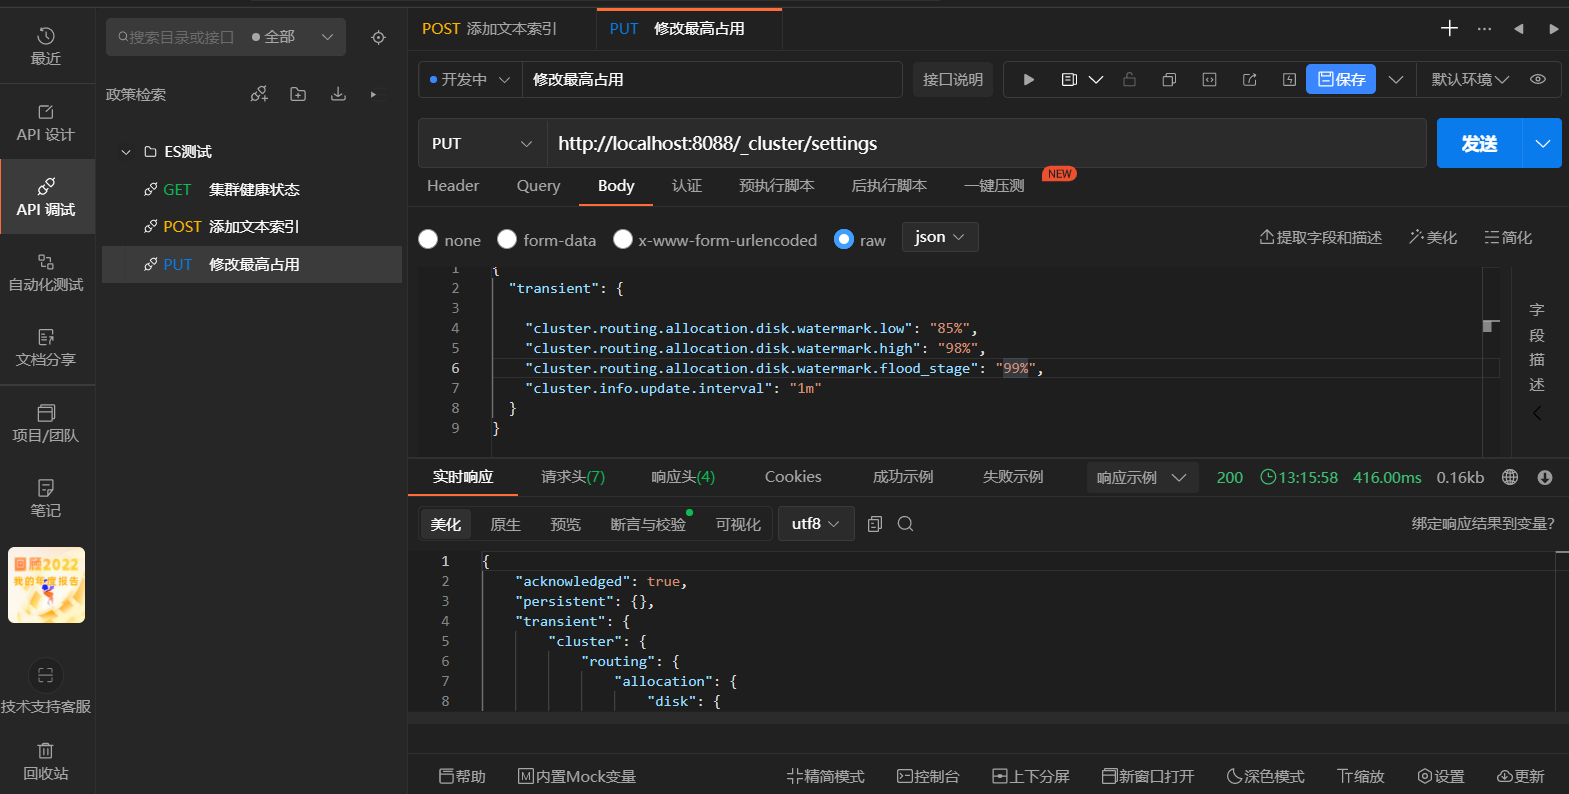Open the json format dropdown
The width and height of the screenshot is (1569, 794).
coord(939,237)
